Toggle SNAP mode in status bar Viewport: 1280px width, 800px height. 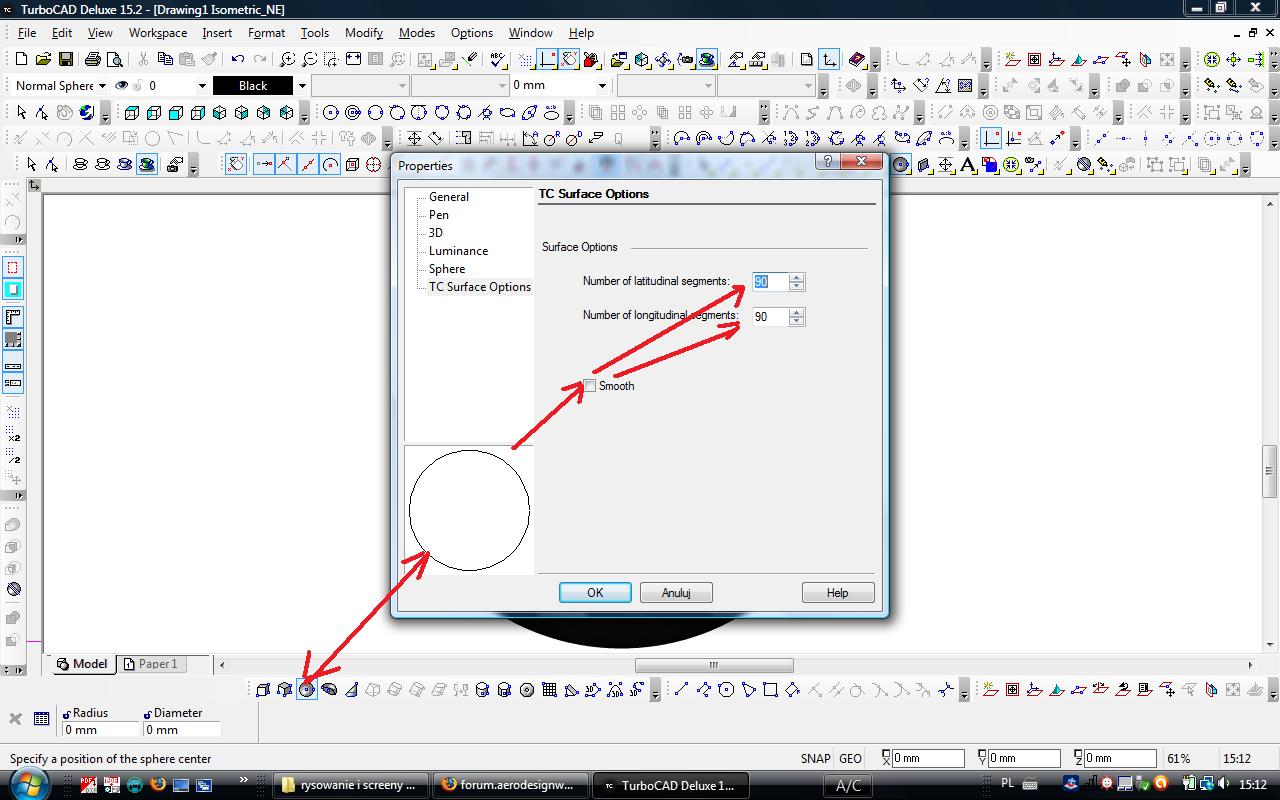815,758
